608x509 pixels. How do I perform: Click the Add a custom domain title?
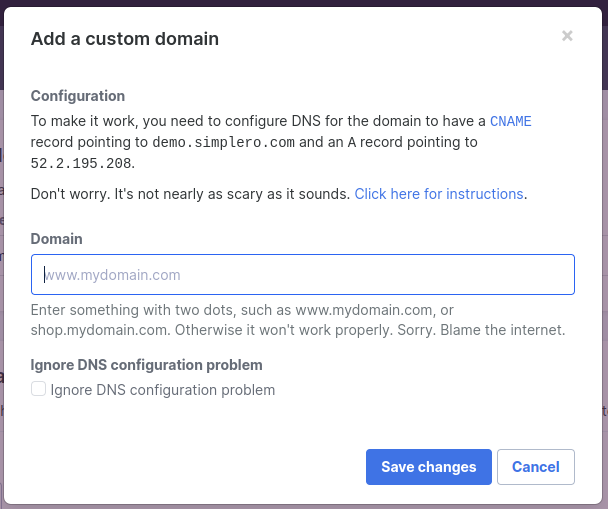[125, 39]
